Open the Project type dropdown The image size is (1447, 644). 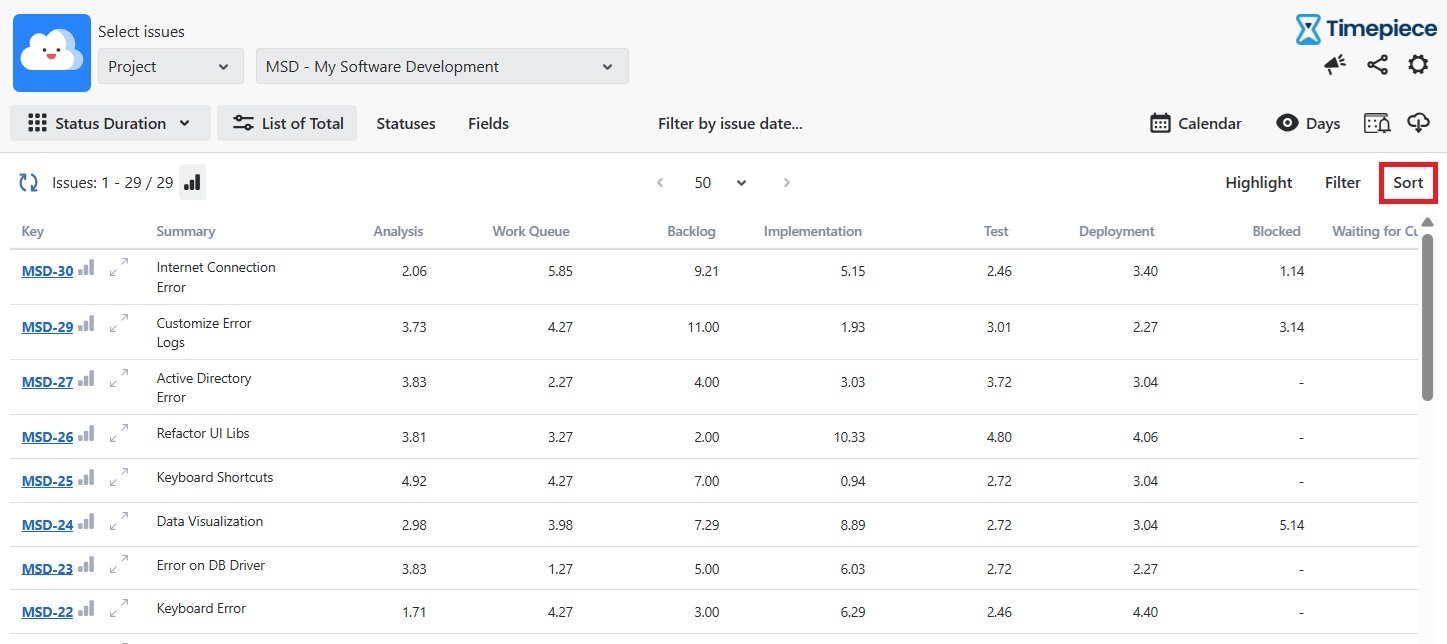[171, 67]
